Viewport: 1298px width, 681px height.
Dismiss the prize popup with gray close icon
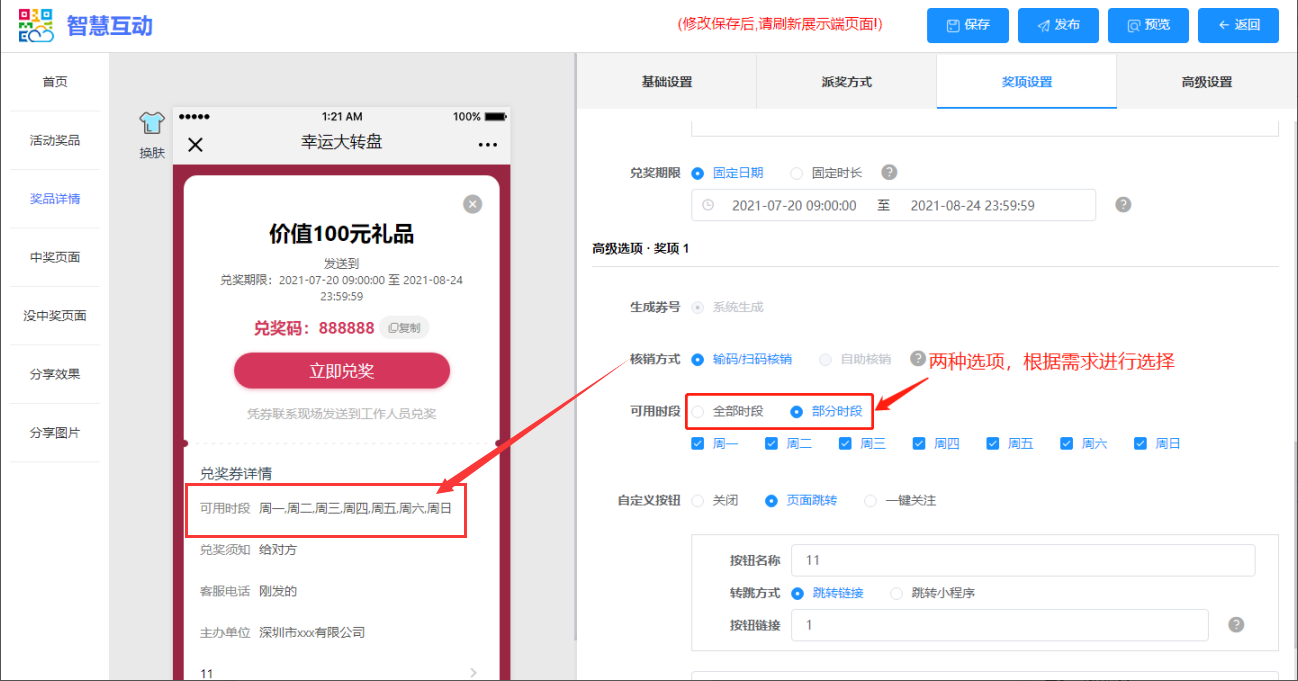click(x=473, y=204)
